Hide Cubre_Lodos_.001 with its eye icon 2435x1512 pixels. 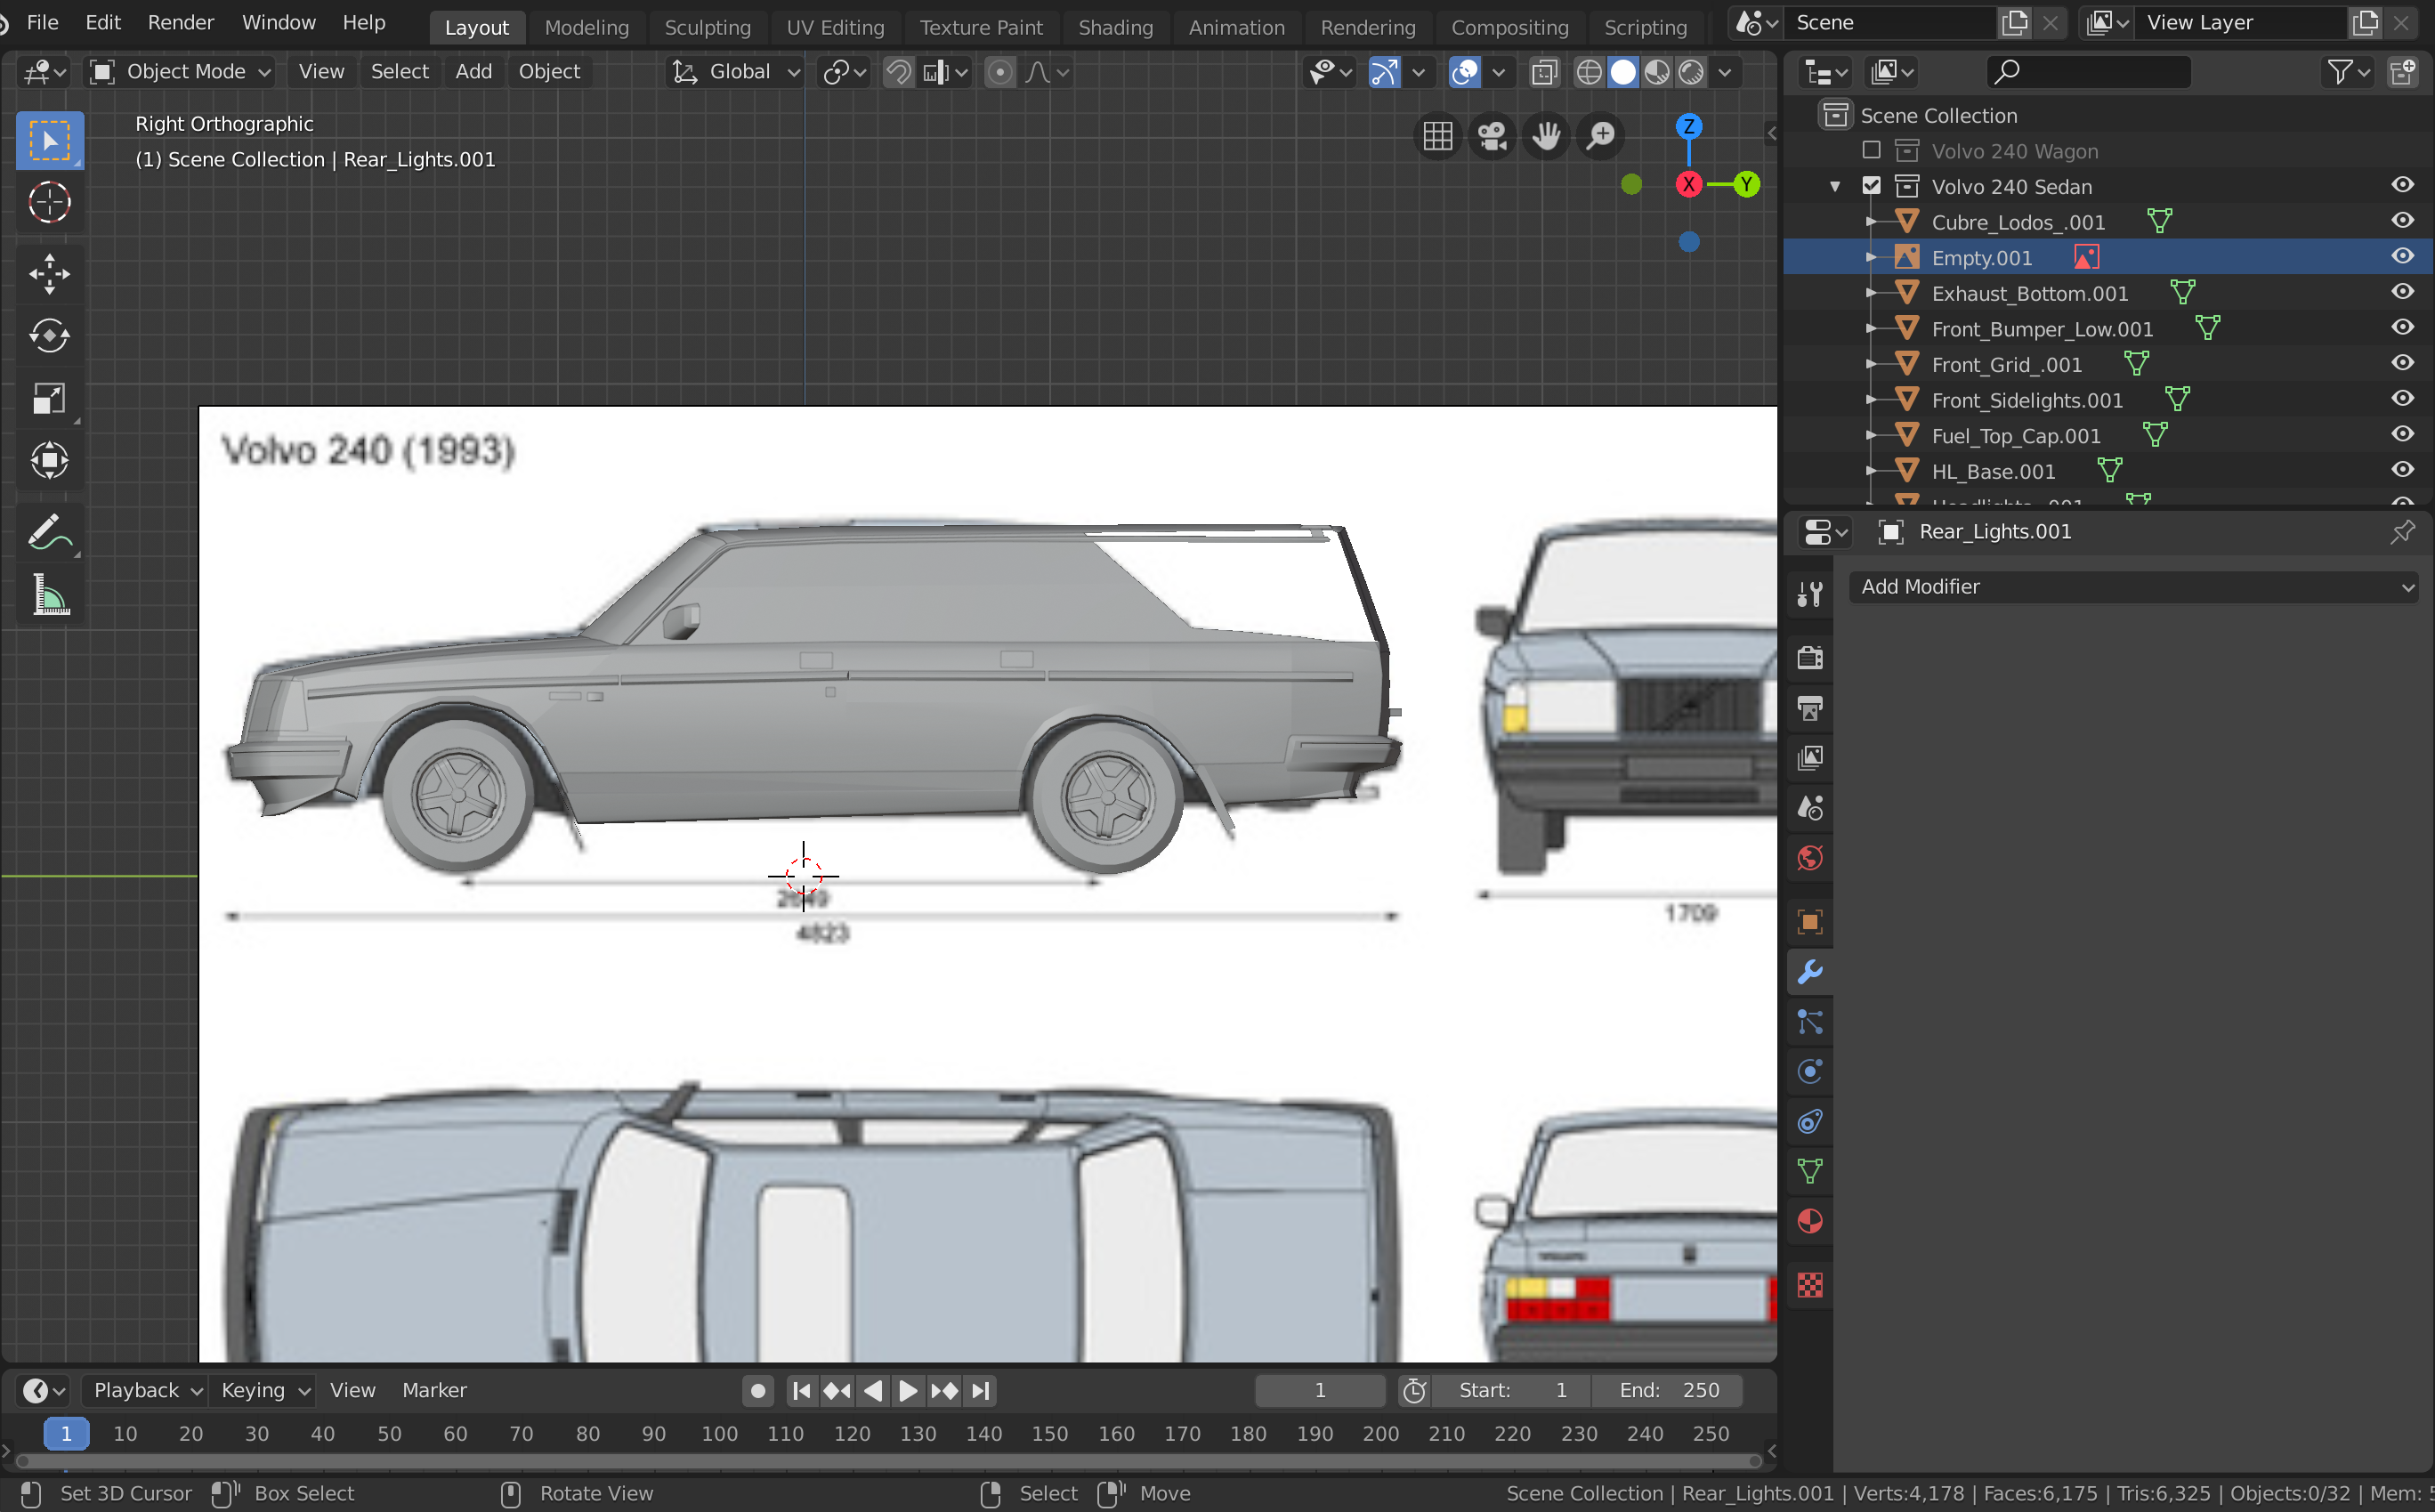pos(2402,221)
